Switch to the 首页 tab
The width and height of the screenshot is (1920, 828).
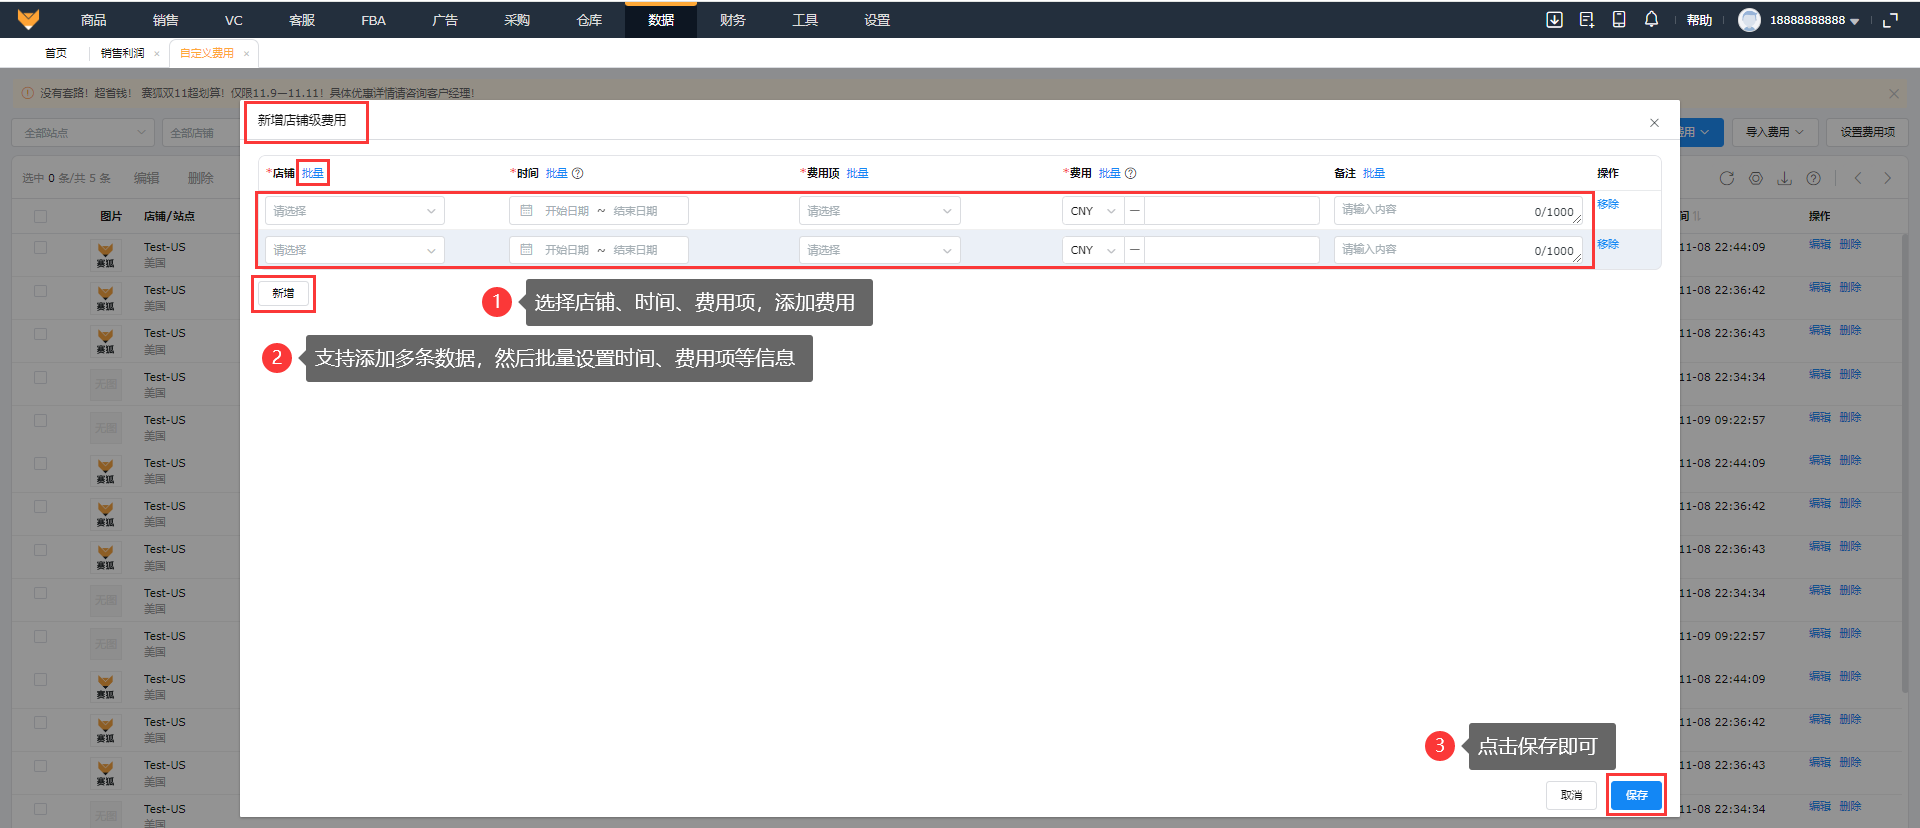[x=56, y=54]
